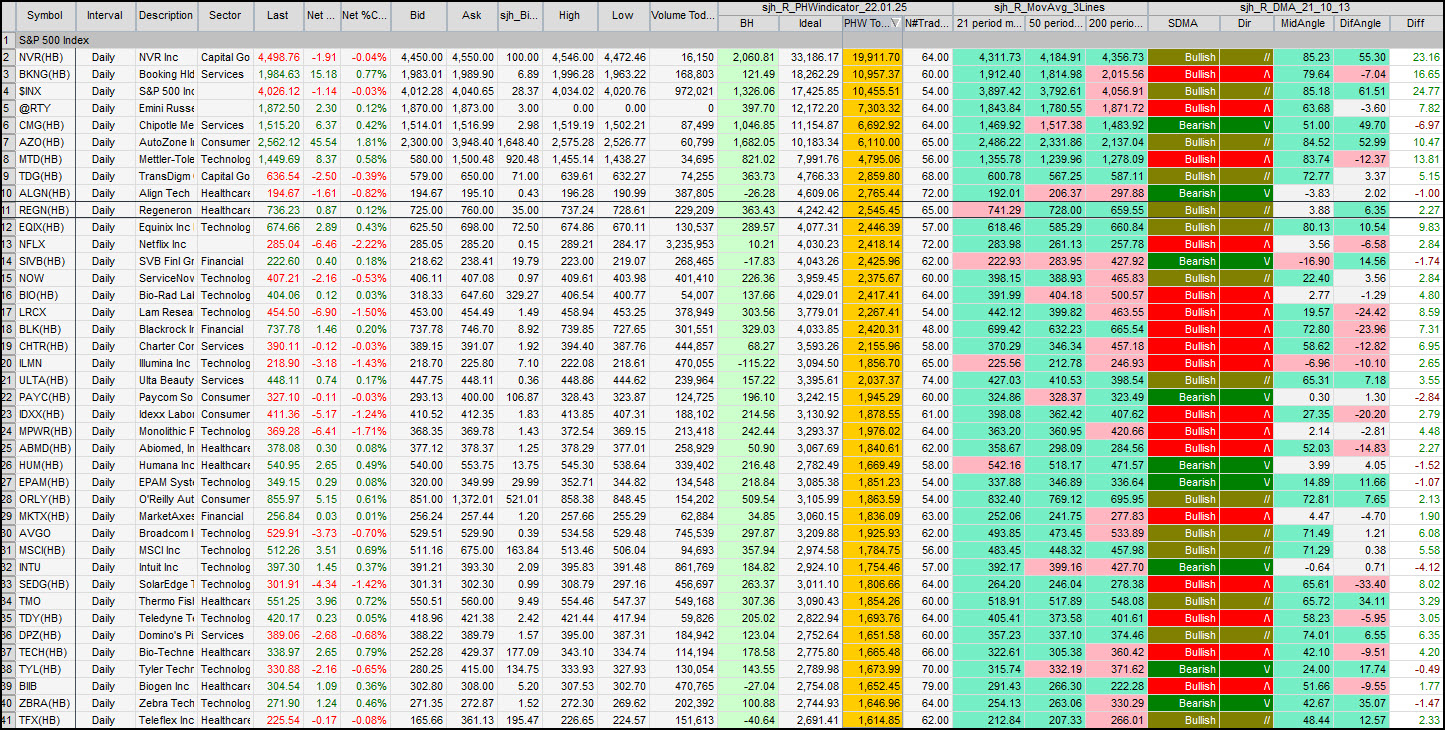Click the Capital Go sector cell for TDG(HB)
The width and height of the screenshot is (1445, 730).
(x=226, y=176)
